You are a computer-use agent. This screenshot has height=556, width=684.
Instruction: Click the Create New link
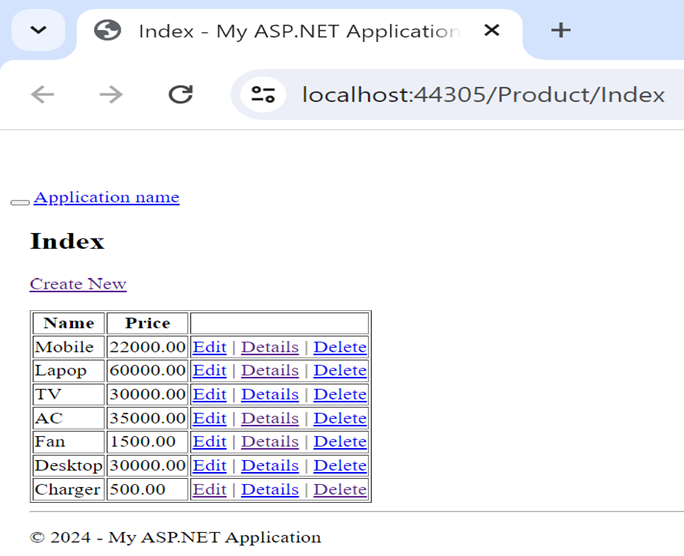pos(78,284)
